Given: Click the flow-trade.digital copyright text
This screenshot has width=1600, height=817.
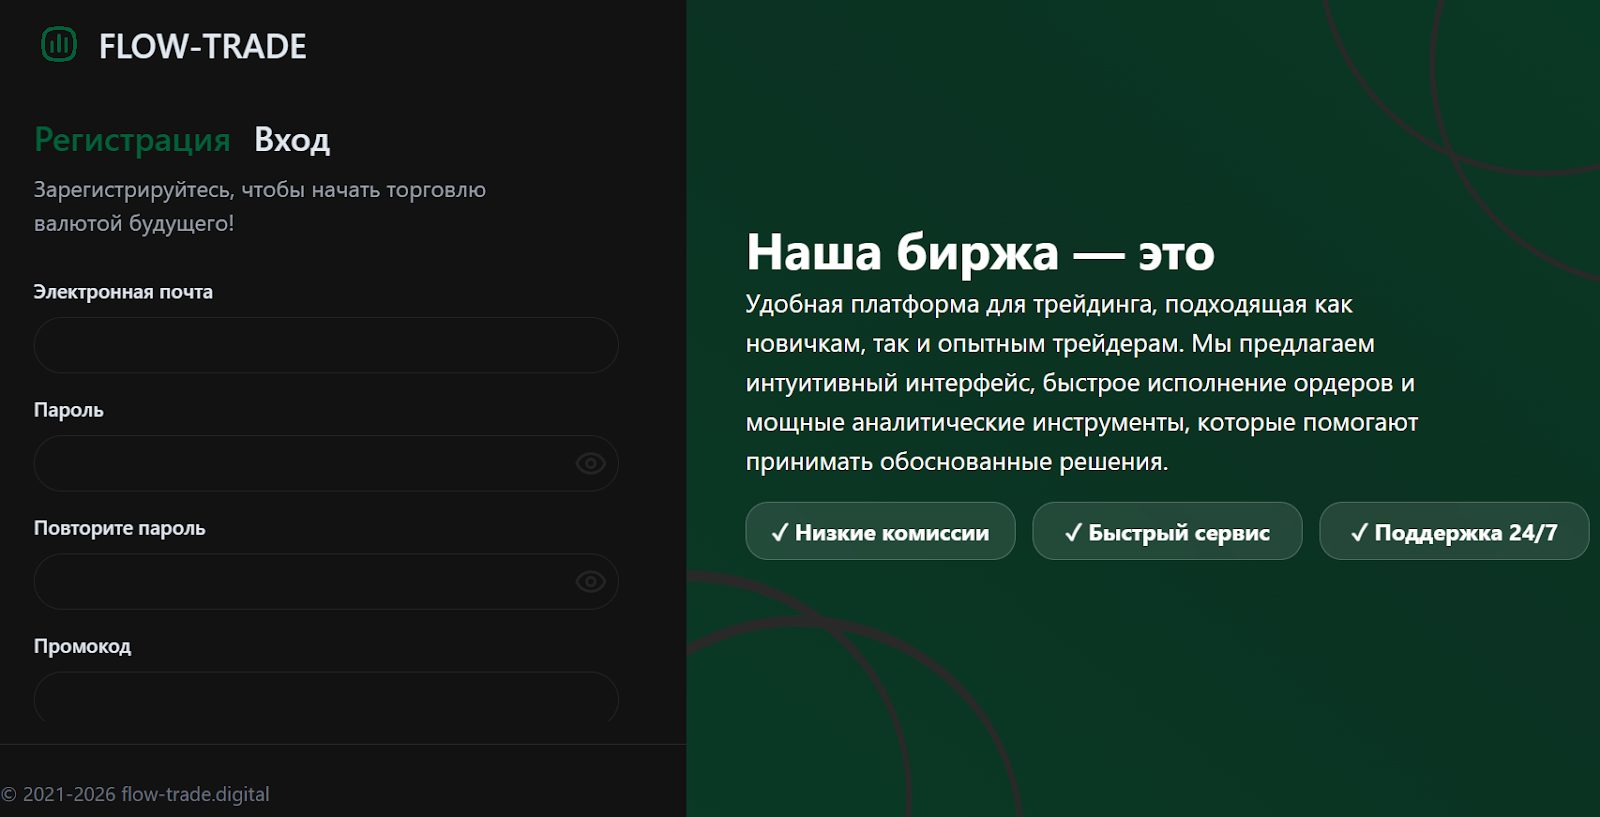Looking at the screenshot, I should [x=135, y=794].
